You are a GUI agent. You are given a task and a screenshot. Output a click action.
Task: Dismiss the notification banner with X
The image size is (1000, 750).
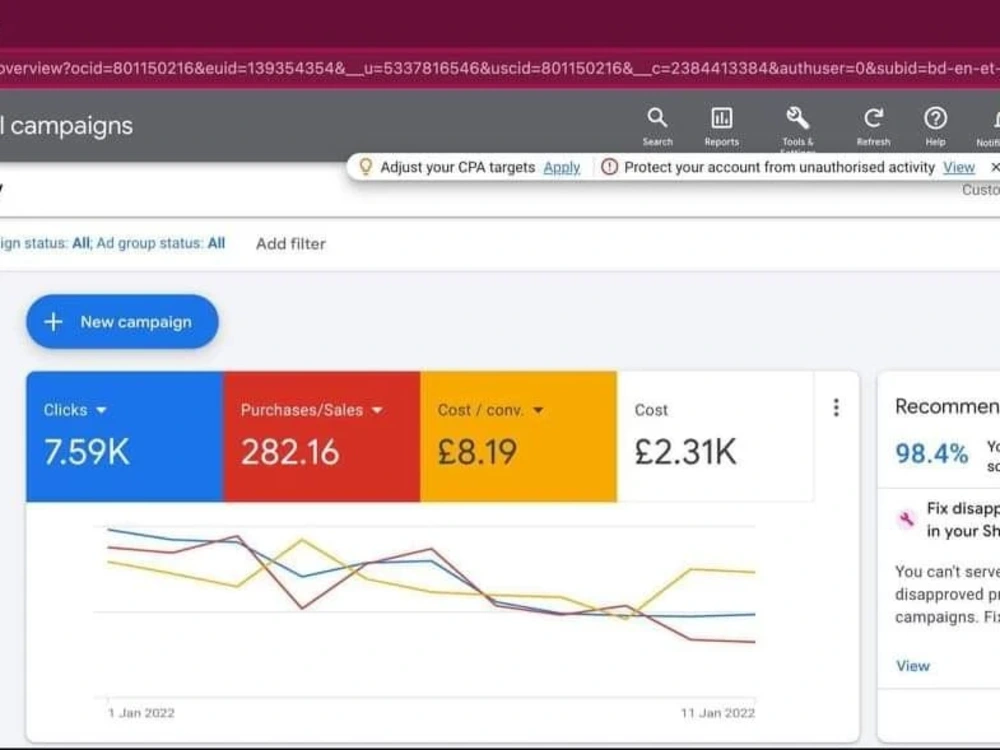point(994,167)
